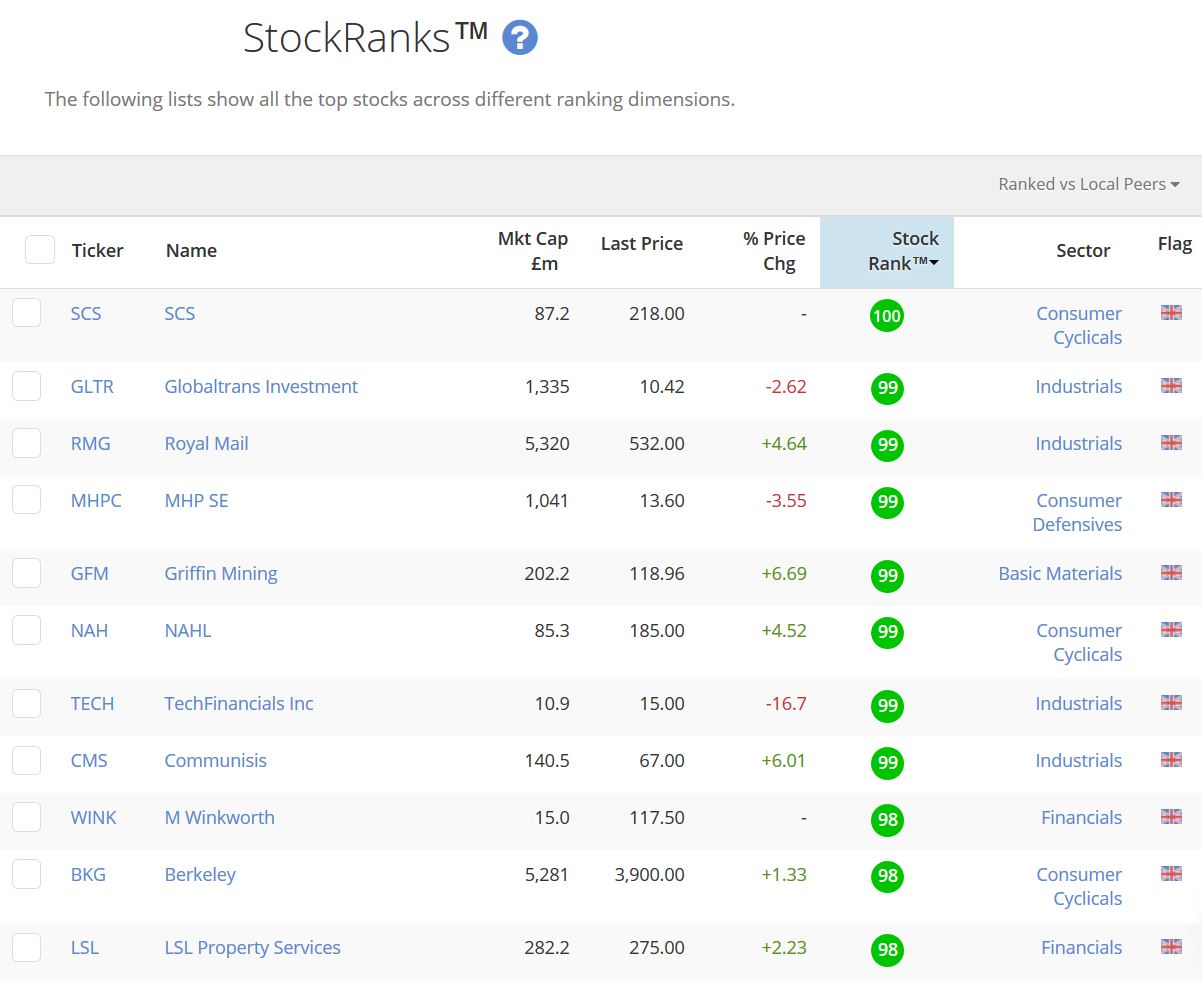Sort the table by Name column
This screenshot has height=987, width=1202.
191,250
